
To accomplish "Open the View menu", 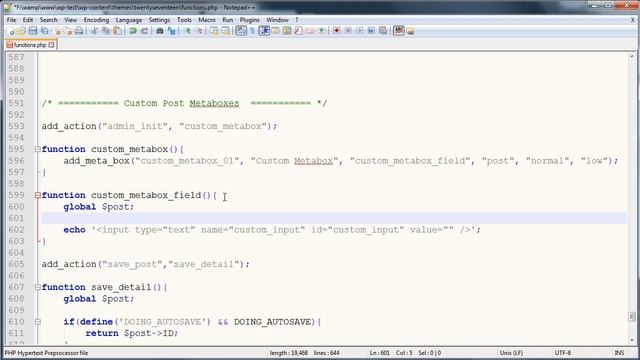I will coord(70,20).
